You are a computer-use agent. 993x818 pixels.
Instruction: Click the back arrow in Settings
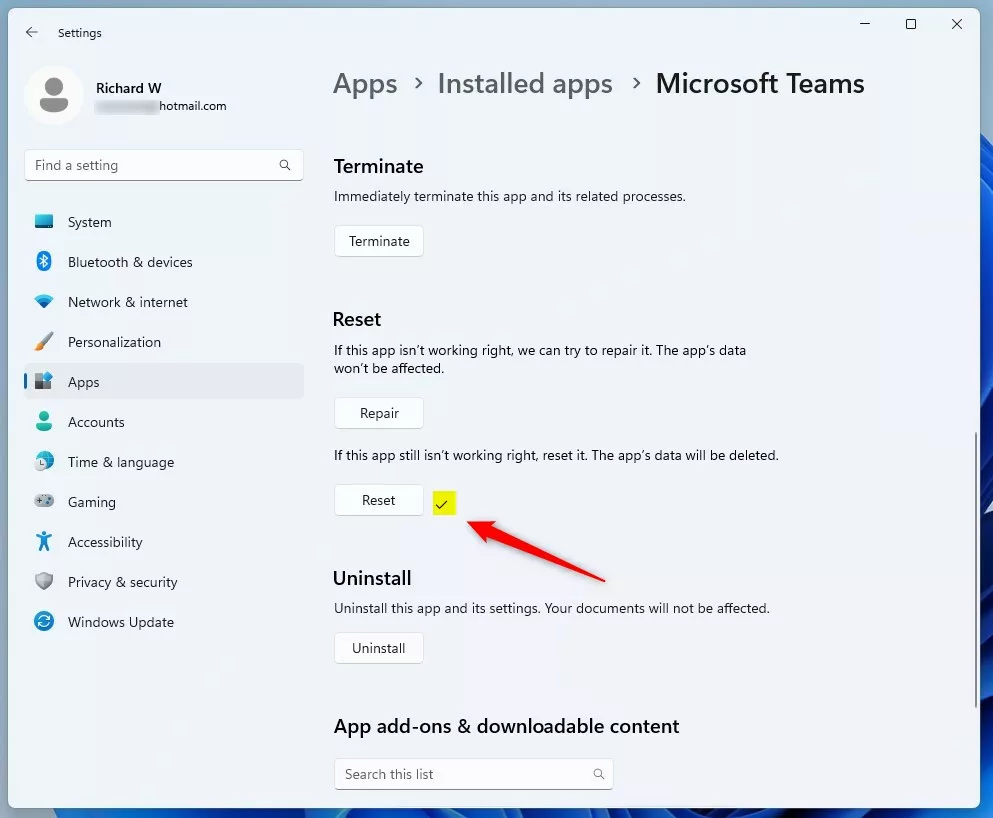point(32,32)
